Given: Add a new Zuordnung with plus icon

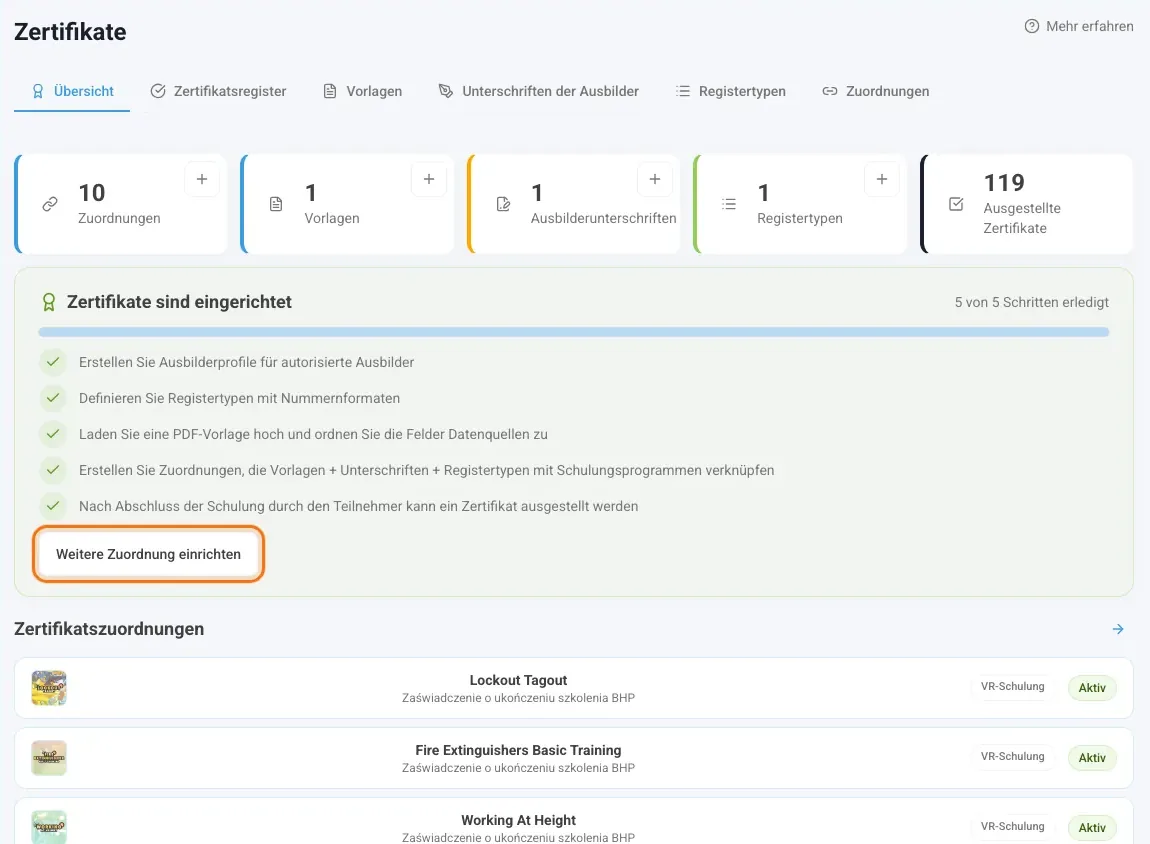Looking at the screenshot, I should [202, 180].
